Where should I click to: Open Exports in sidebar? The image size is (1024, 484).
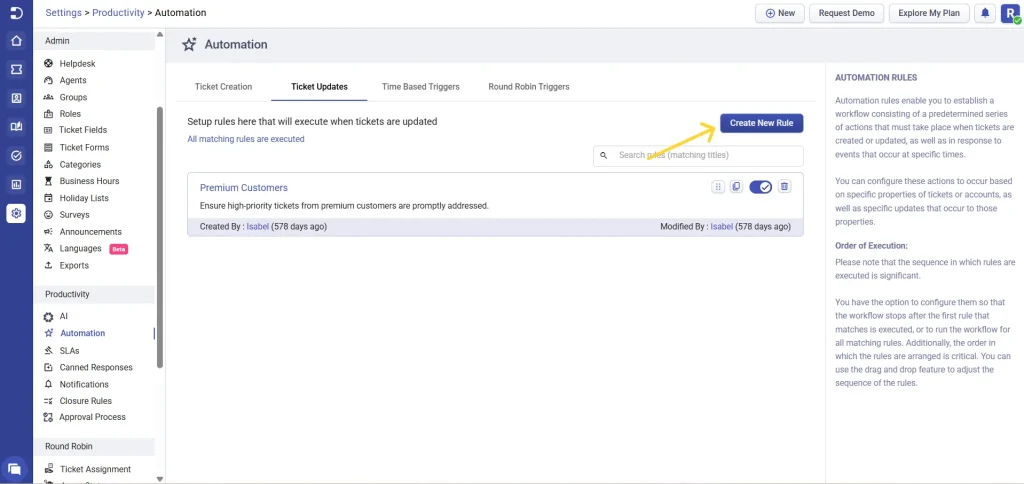click(74, 266)
